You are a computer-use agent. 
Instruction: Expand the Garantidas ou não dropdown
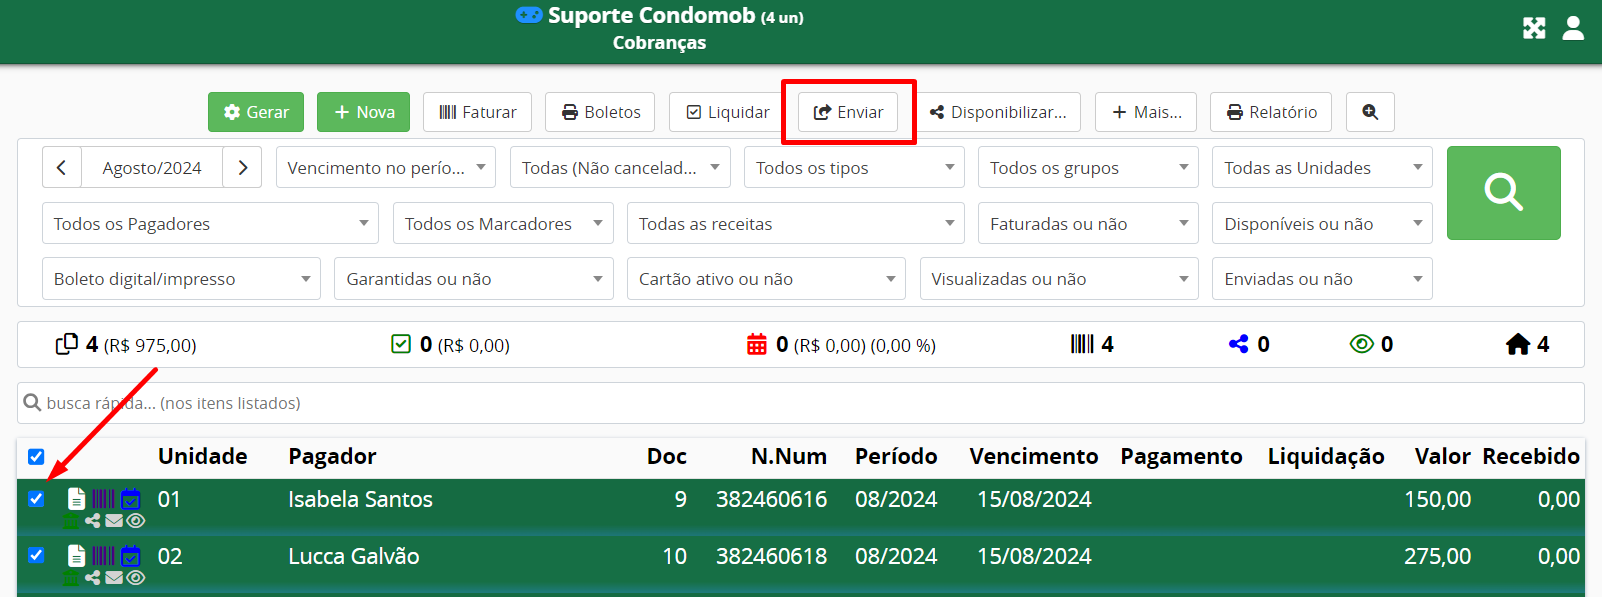[x=474, y=279]
